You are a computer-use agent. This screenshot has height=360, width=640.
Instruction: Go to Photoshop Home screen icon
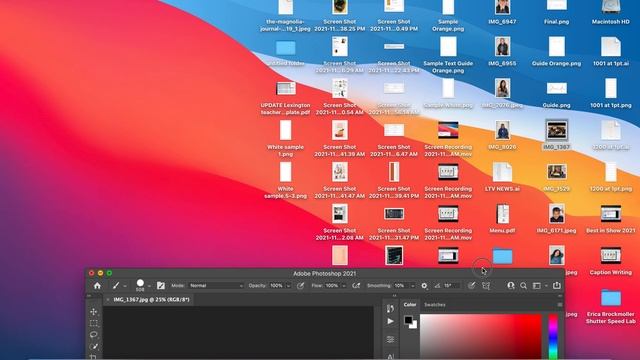tap(97, 286)
